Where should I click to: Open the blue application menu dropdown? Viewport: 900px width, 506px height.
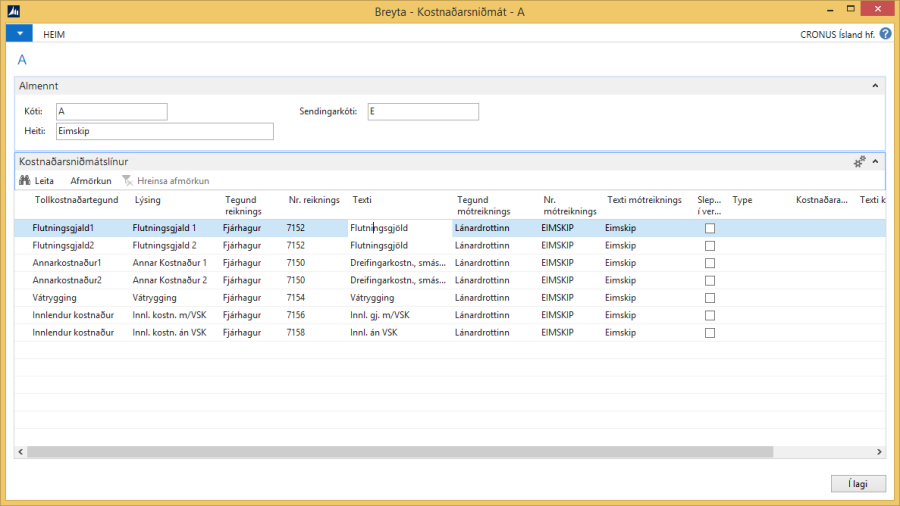click(x=19, y=34)
